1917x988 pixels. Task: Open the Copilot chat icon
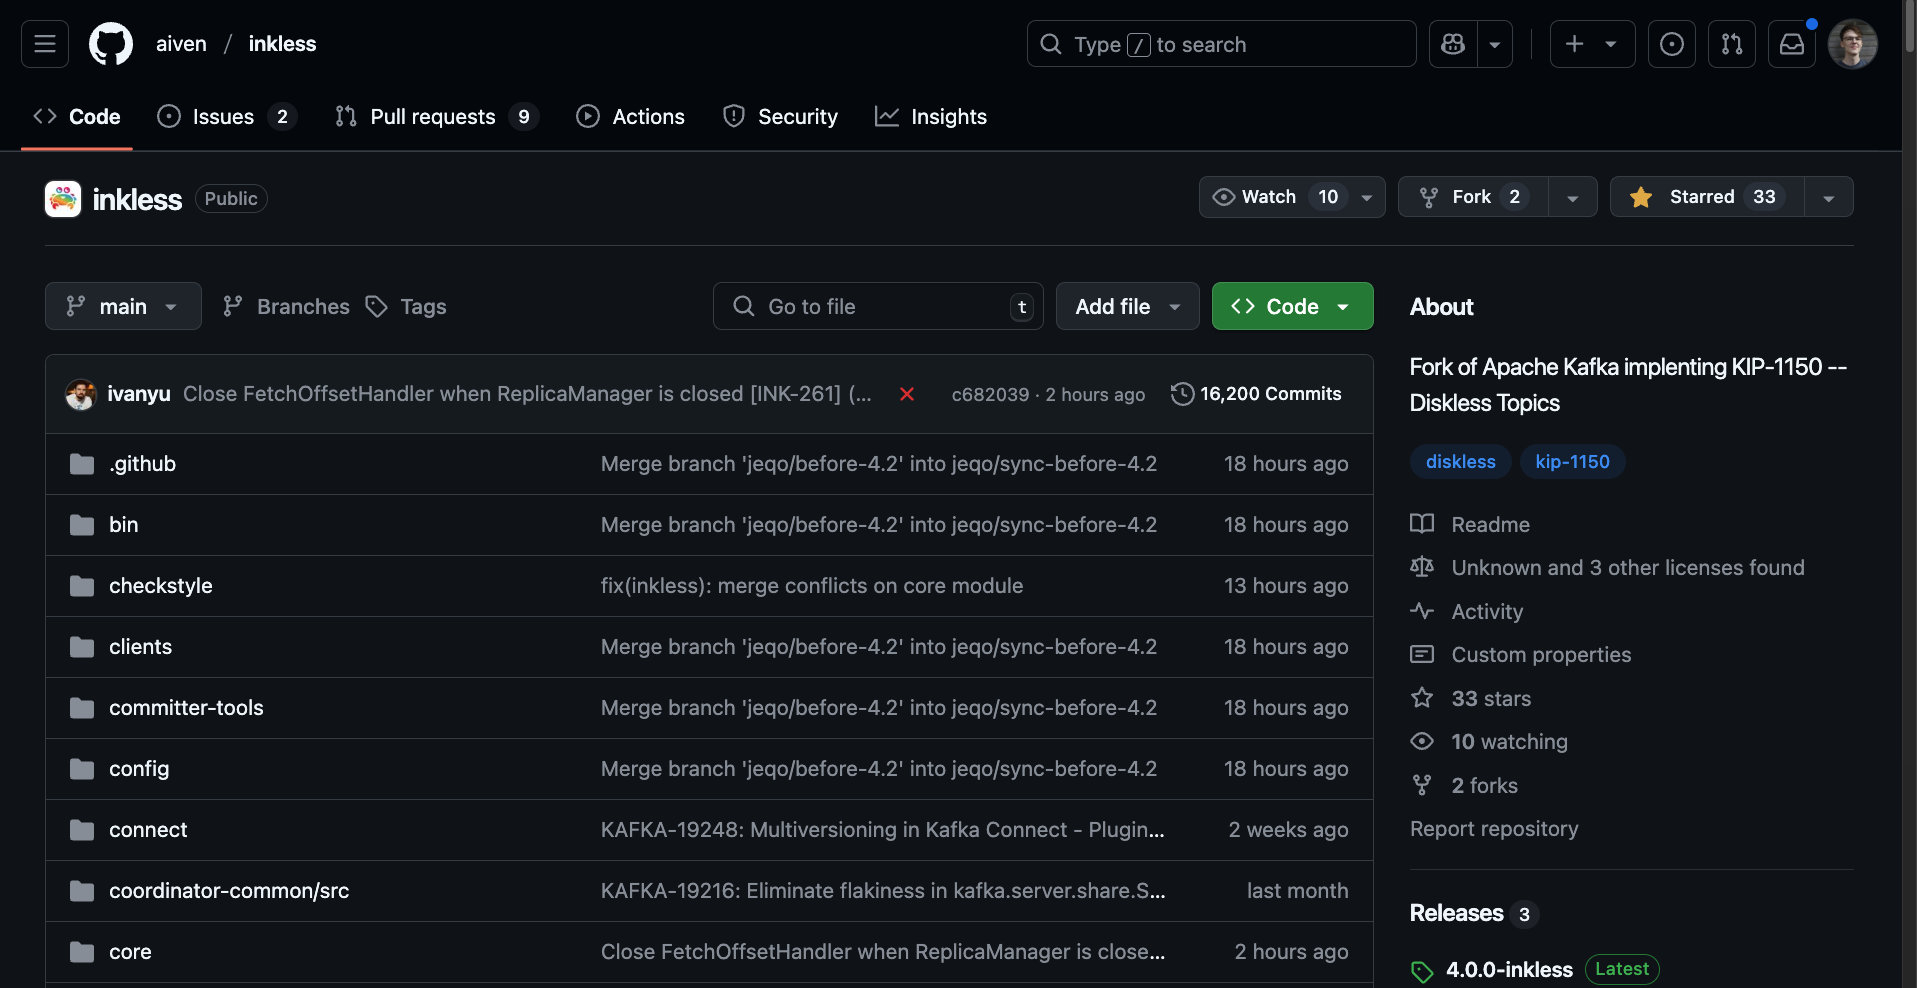pos(1453,44)
